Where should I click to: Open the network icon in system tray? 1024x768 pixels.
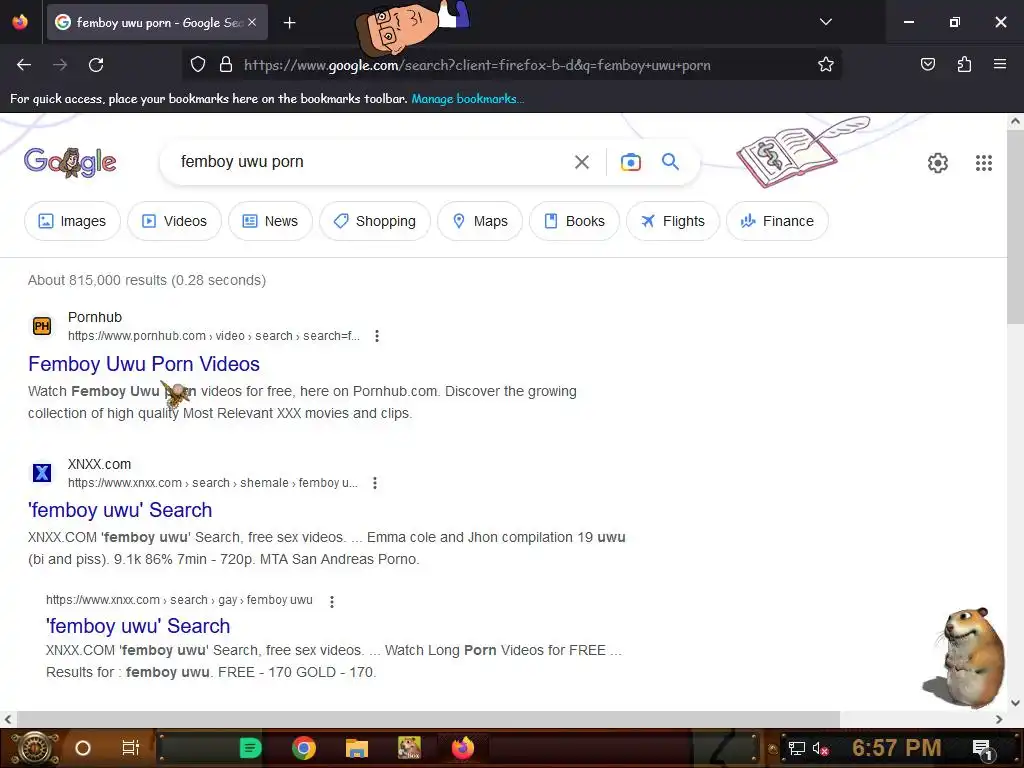click(796, 748)
